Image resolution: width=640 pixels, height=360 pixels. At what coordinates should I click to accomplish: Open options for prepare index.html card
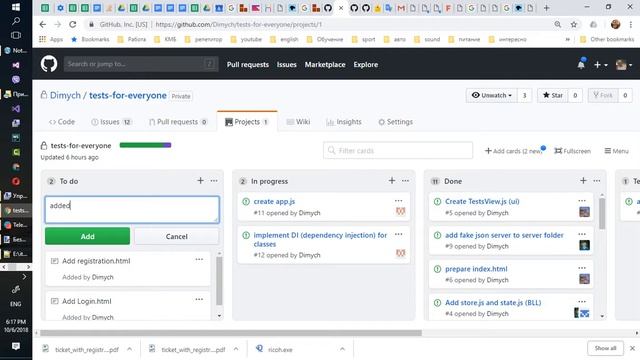[582, 268]
